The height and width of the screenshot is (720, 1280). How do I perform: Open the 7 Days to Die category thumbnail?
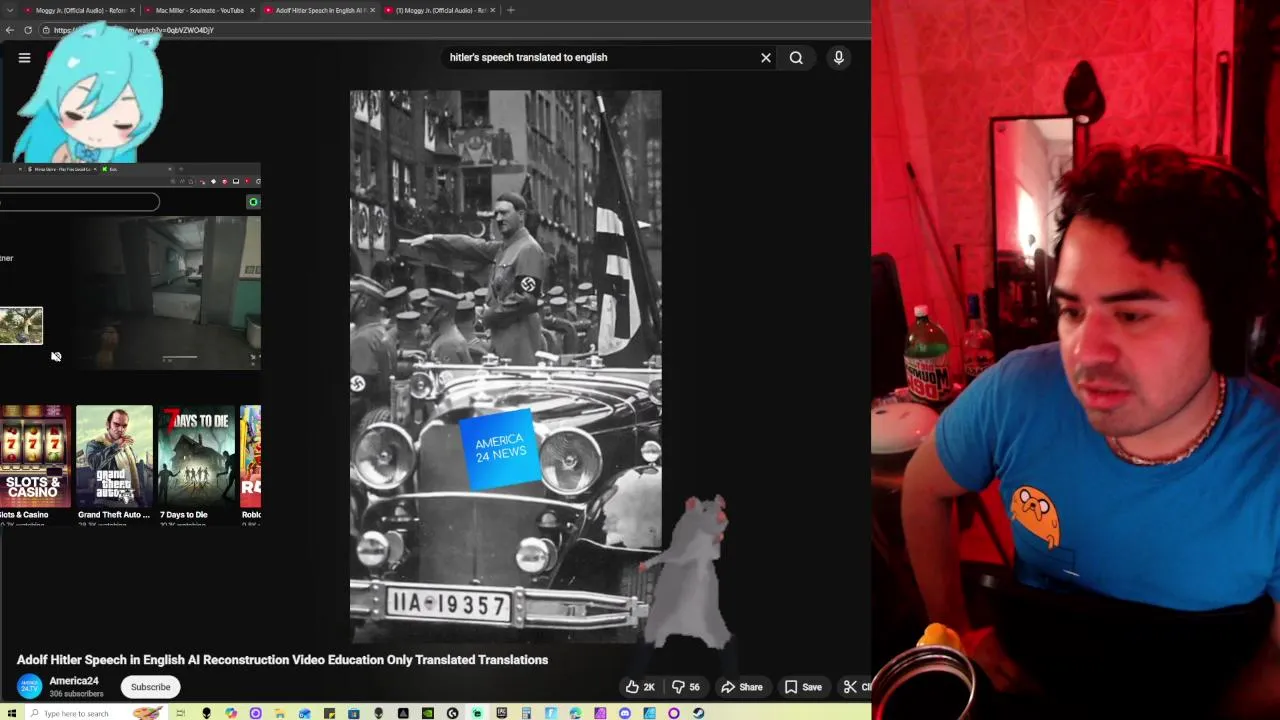coord(197,455)
